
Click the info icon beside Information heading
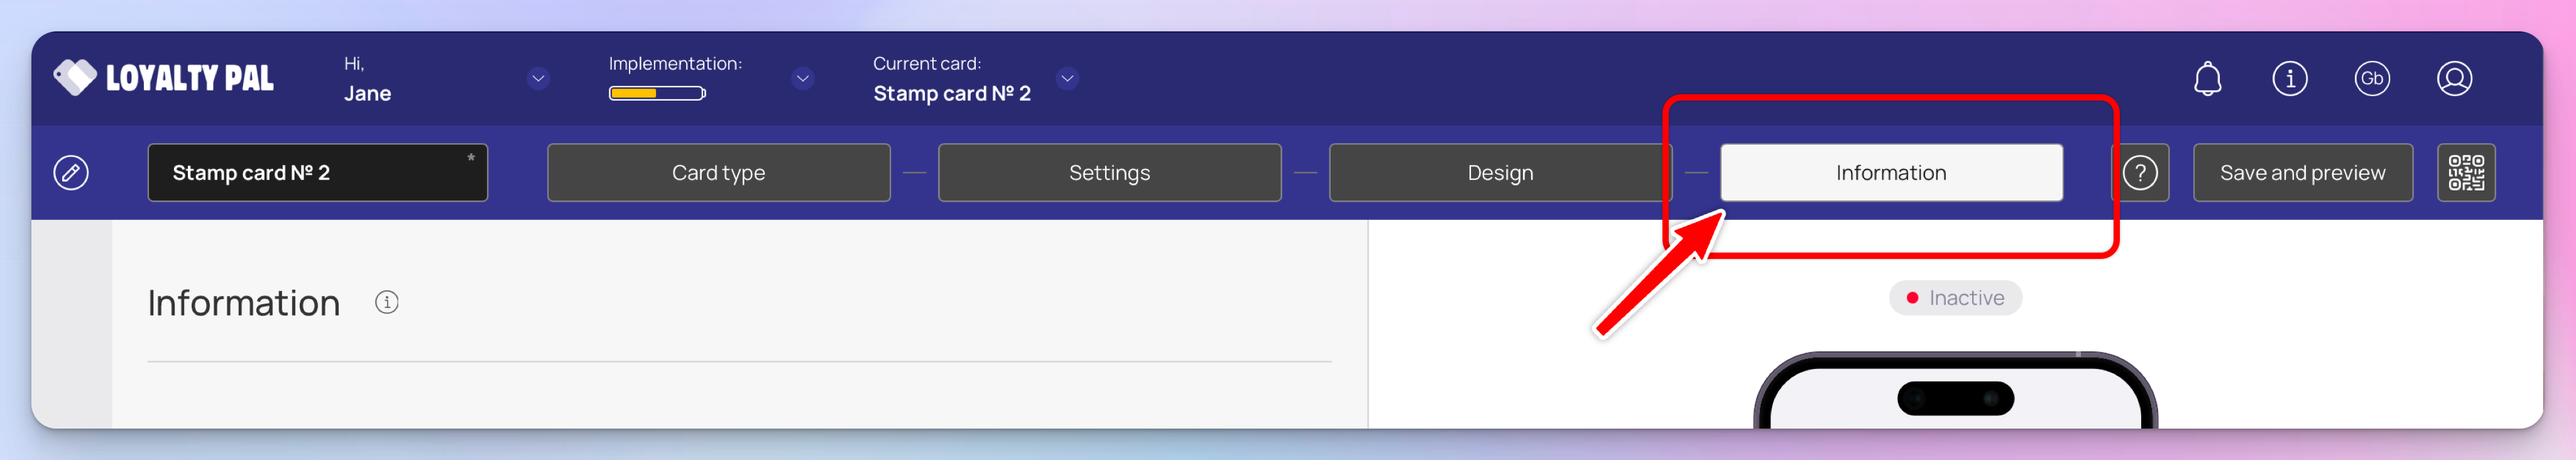[x=387, y=302]
